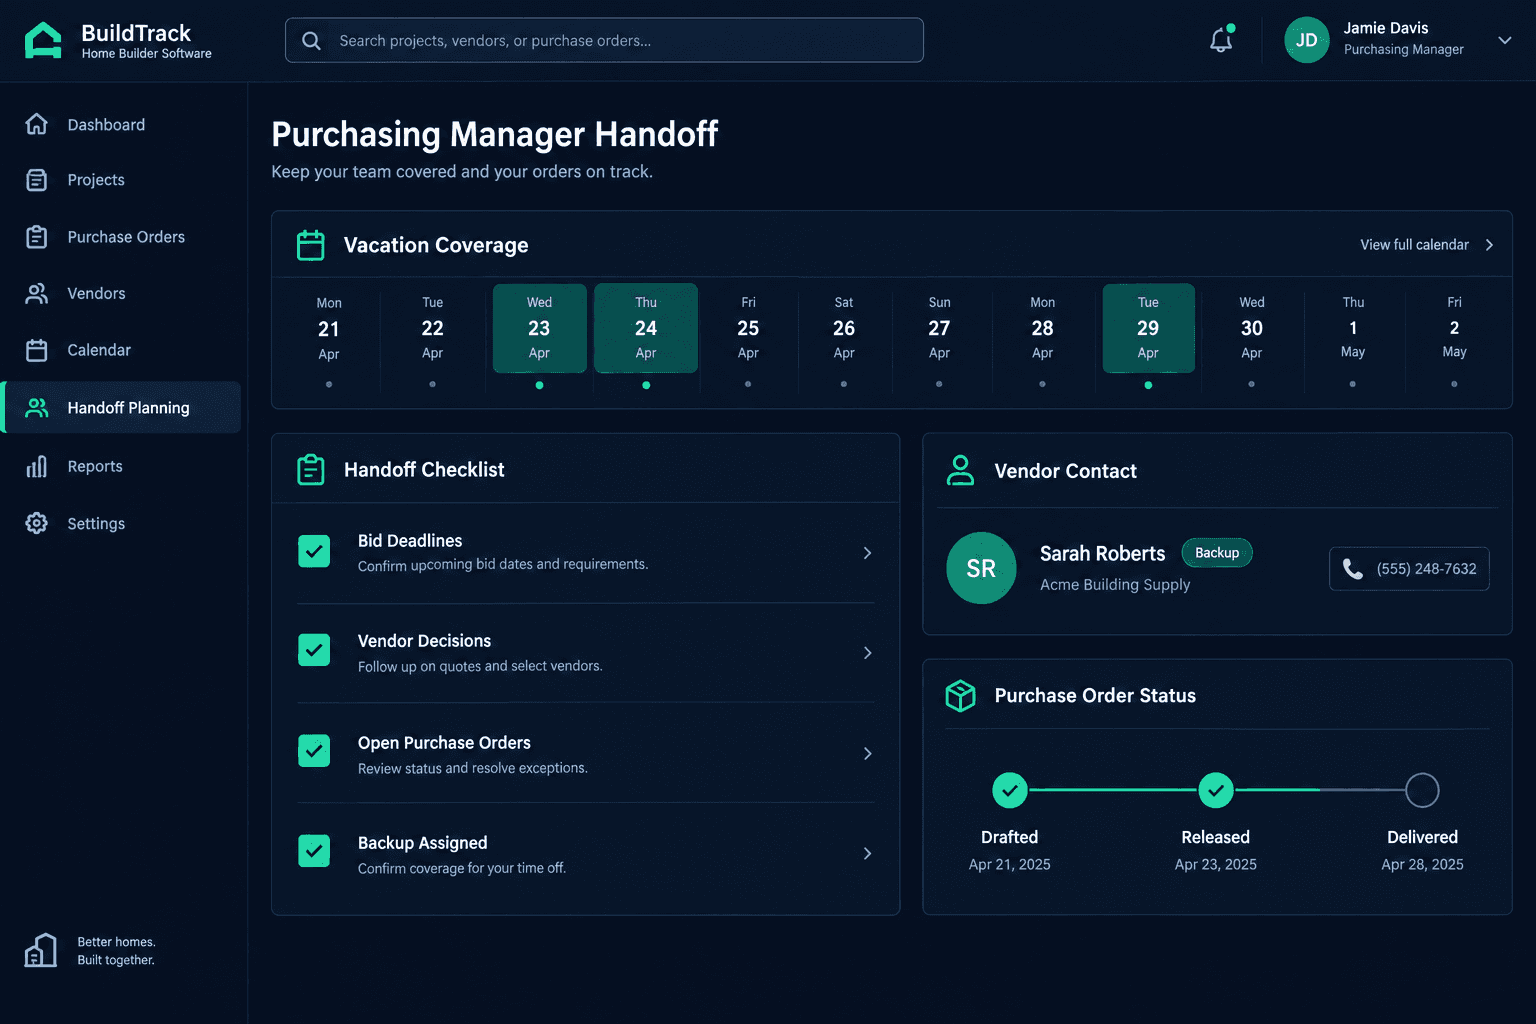Expand the Backup Assigned row chevron

click(867, 853)
